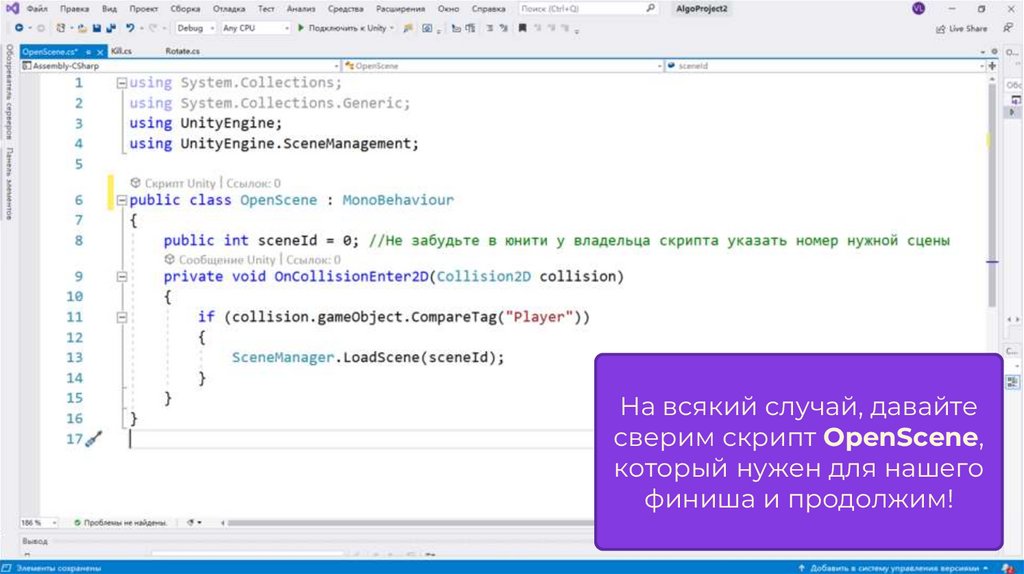
Task: Click the split editor plus icon
Action: [992, 66]
